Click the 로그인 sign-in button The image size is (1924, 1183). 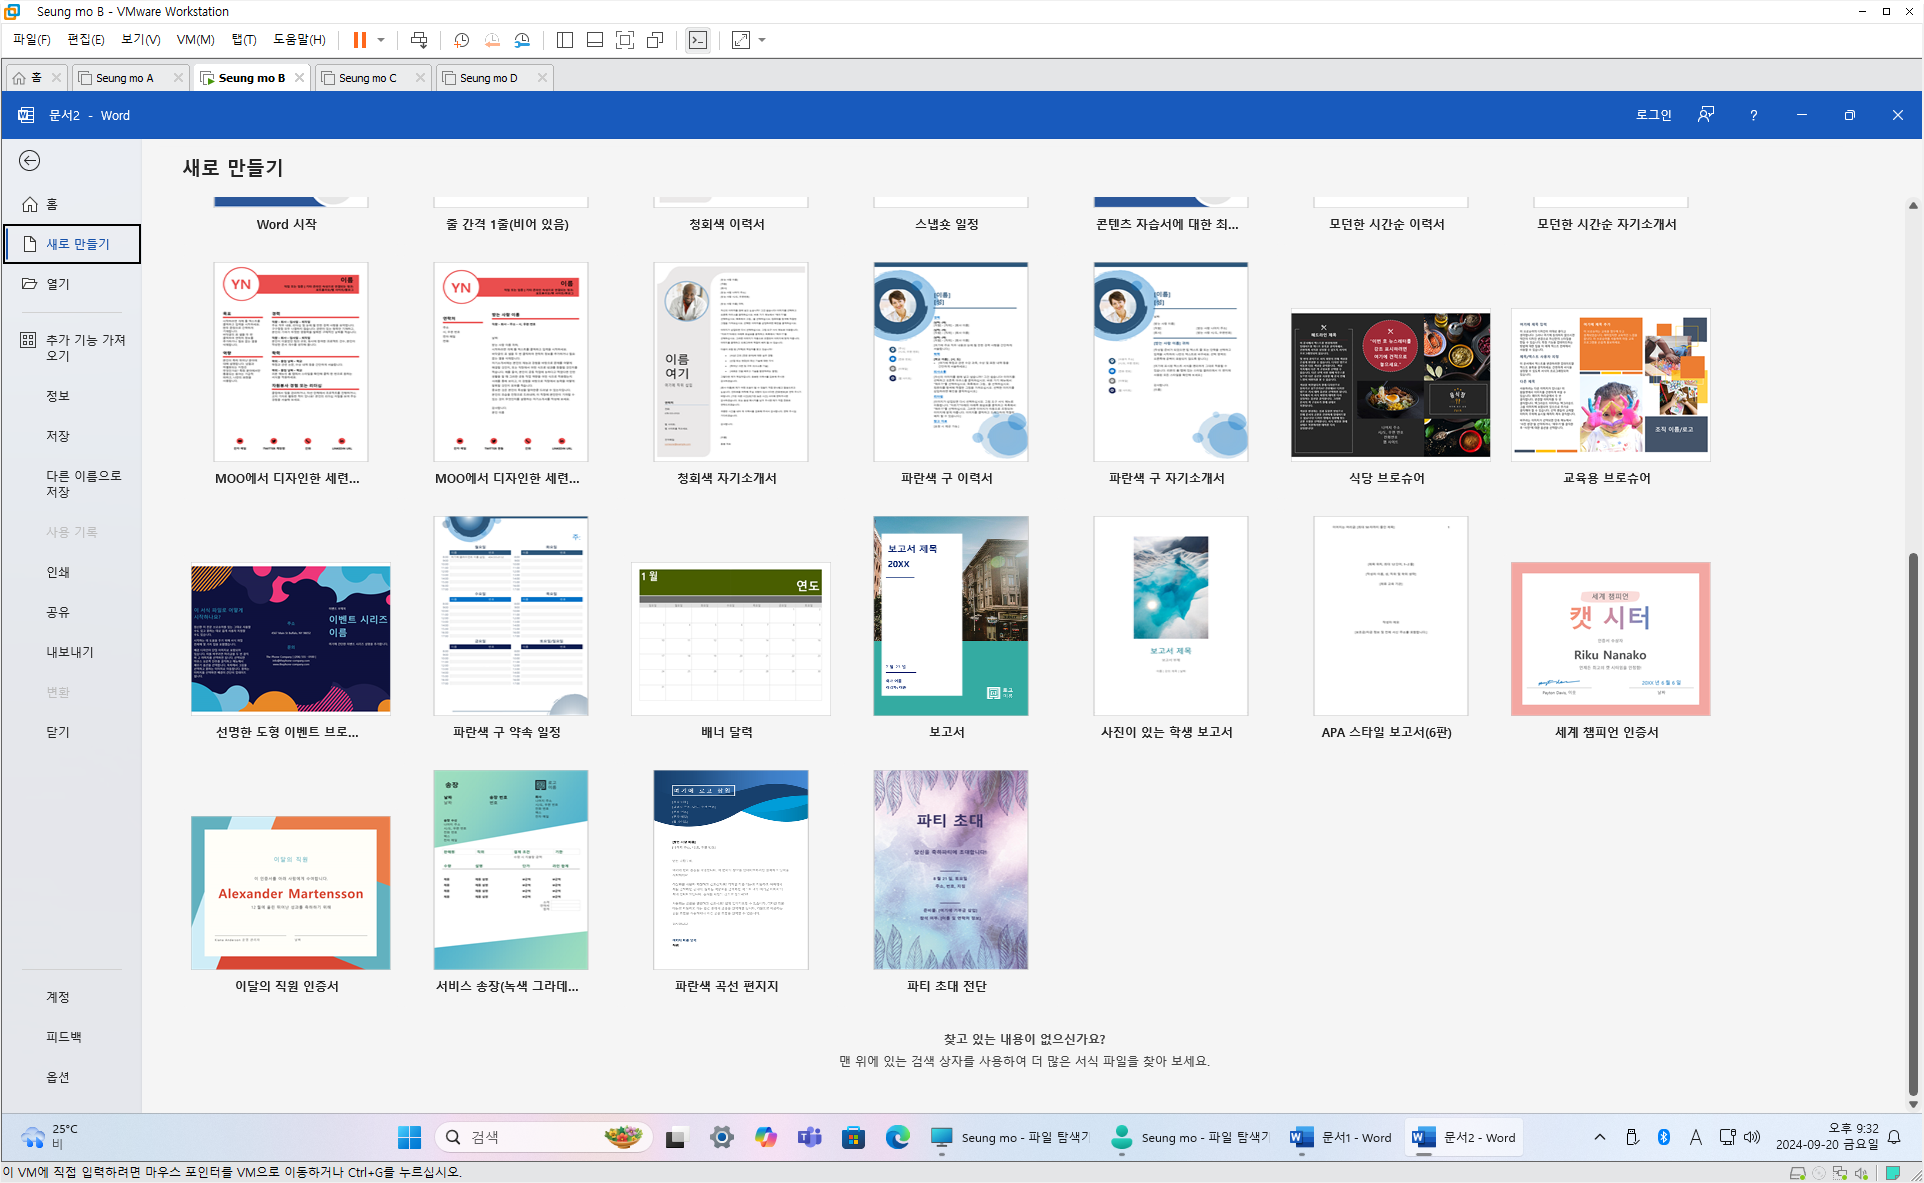[1653, 115]
